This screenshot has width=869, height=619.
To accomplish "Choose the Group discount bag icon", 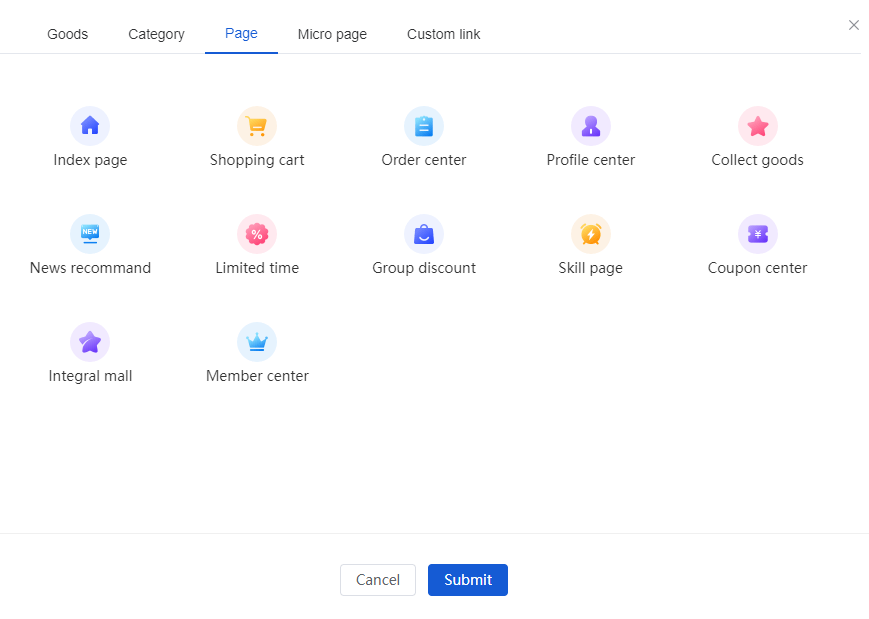I will [424, 234].
